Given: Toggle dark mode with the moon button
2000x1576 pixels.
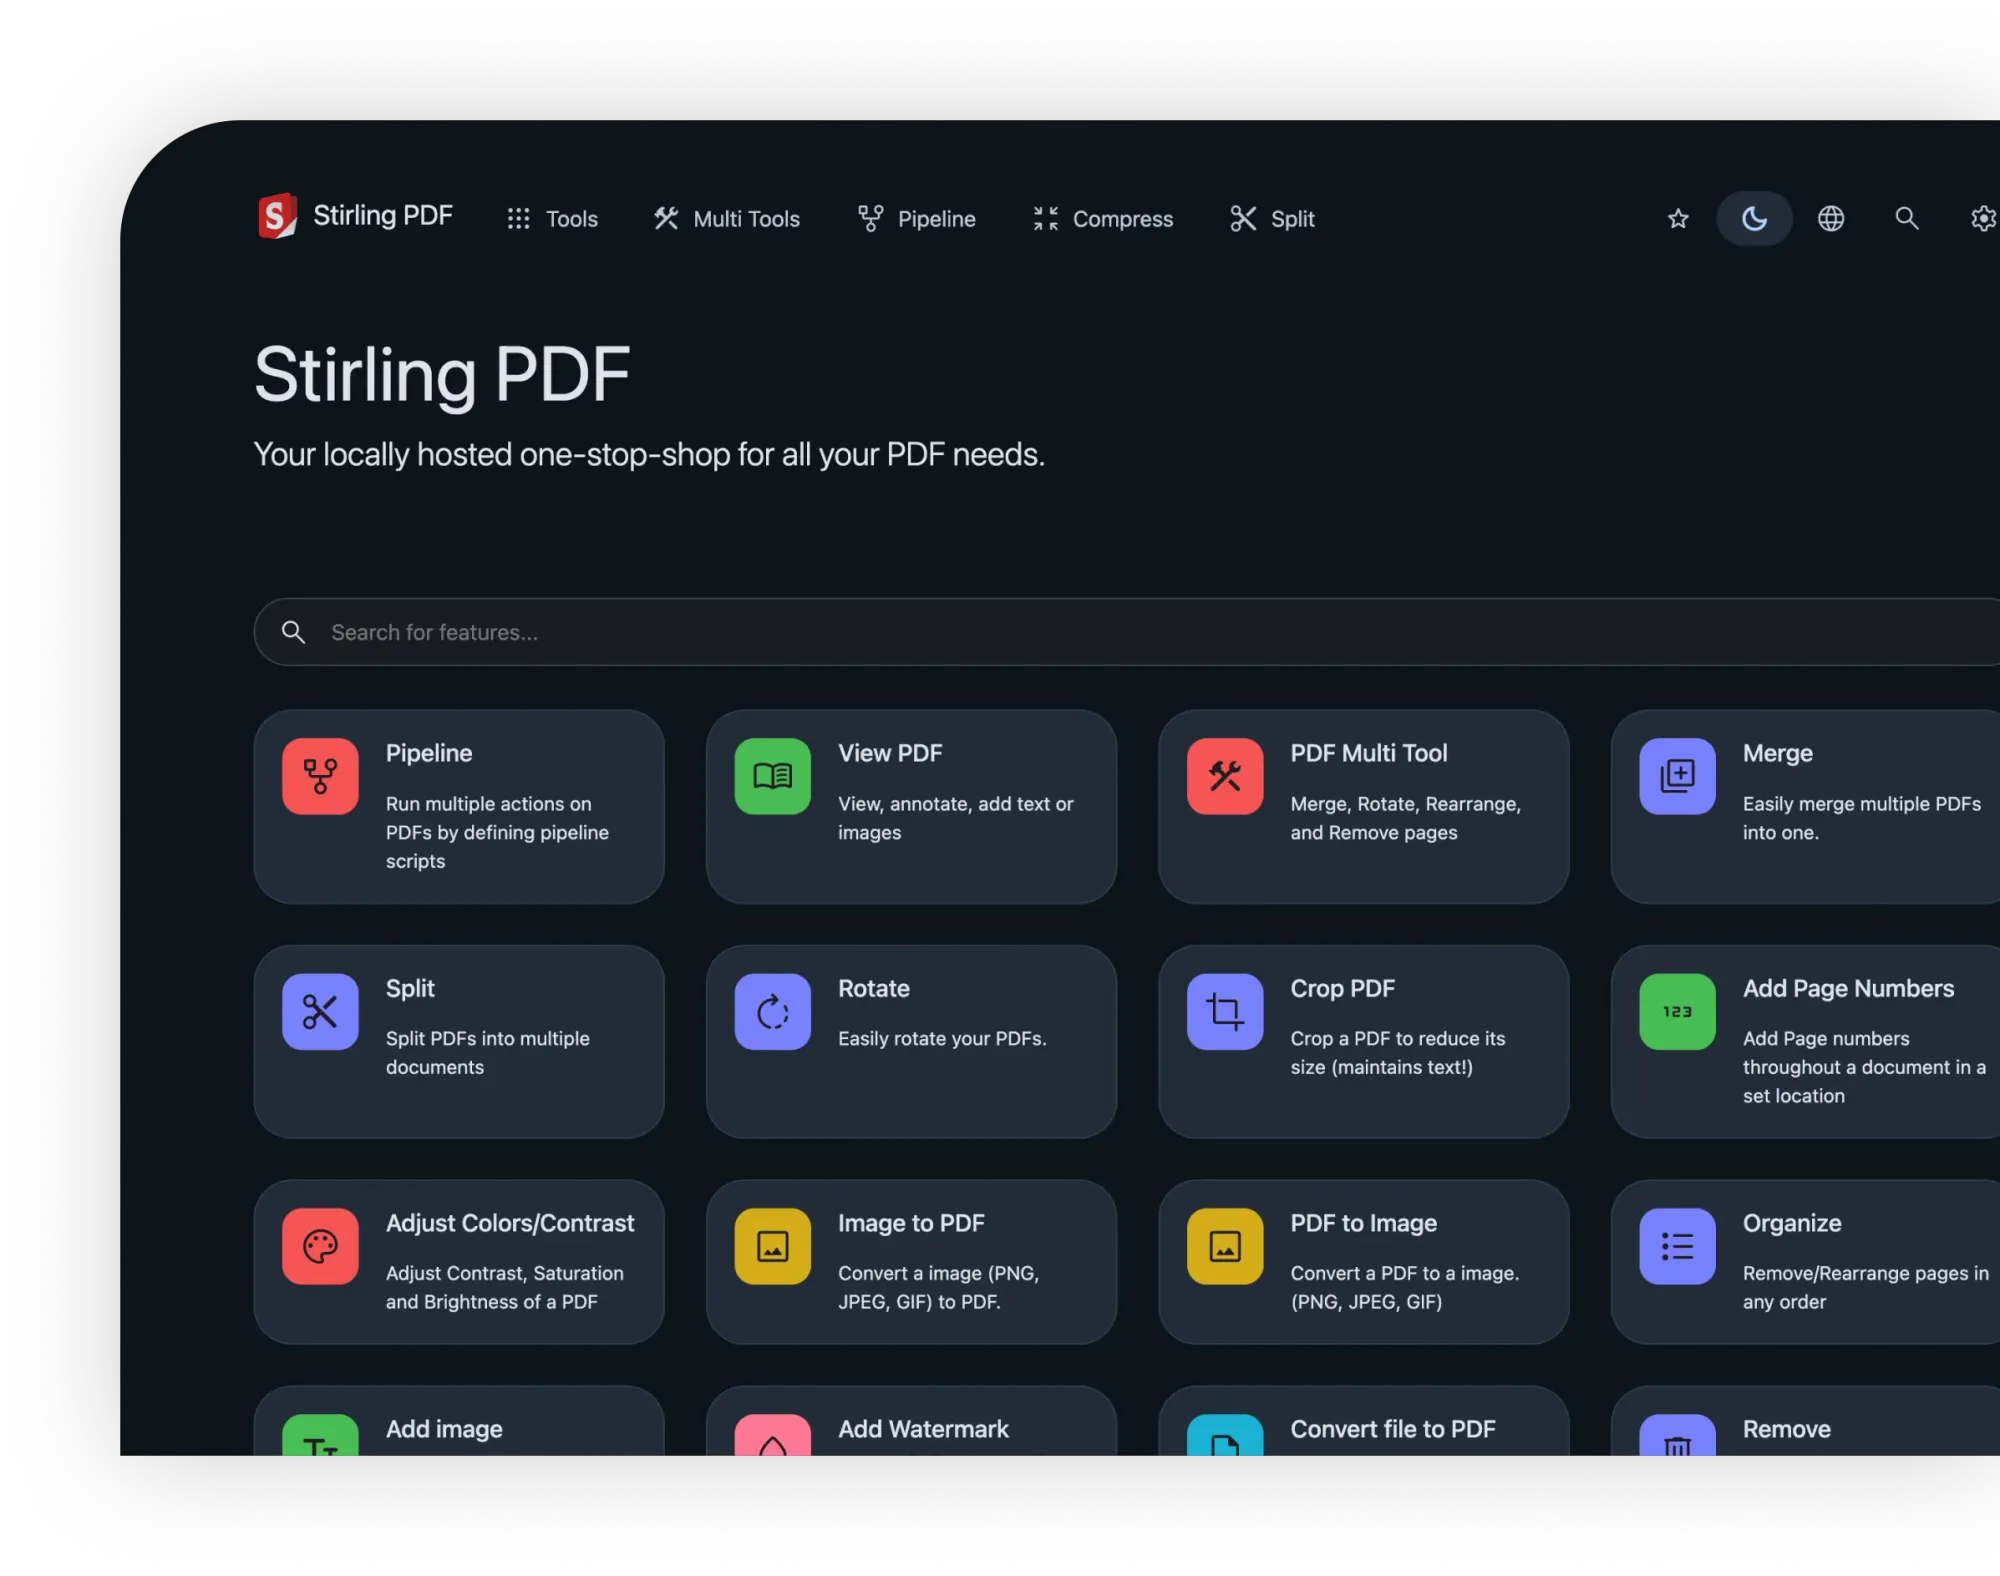Looking at the screenshot, I should [1754, 219].
